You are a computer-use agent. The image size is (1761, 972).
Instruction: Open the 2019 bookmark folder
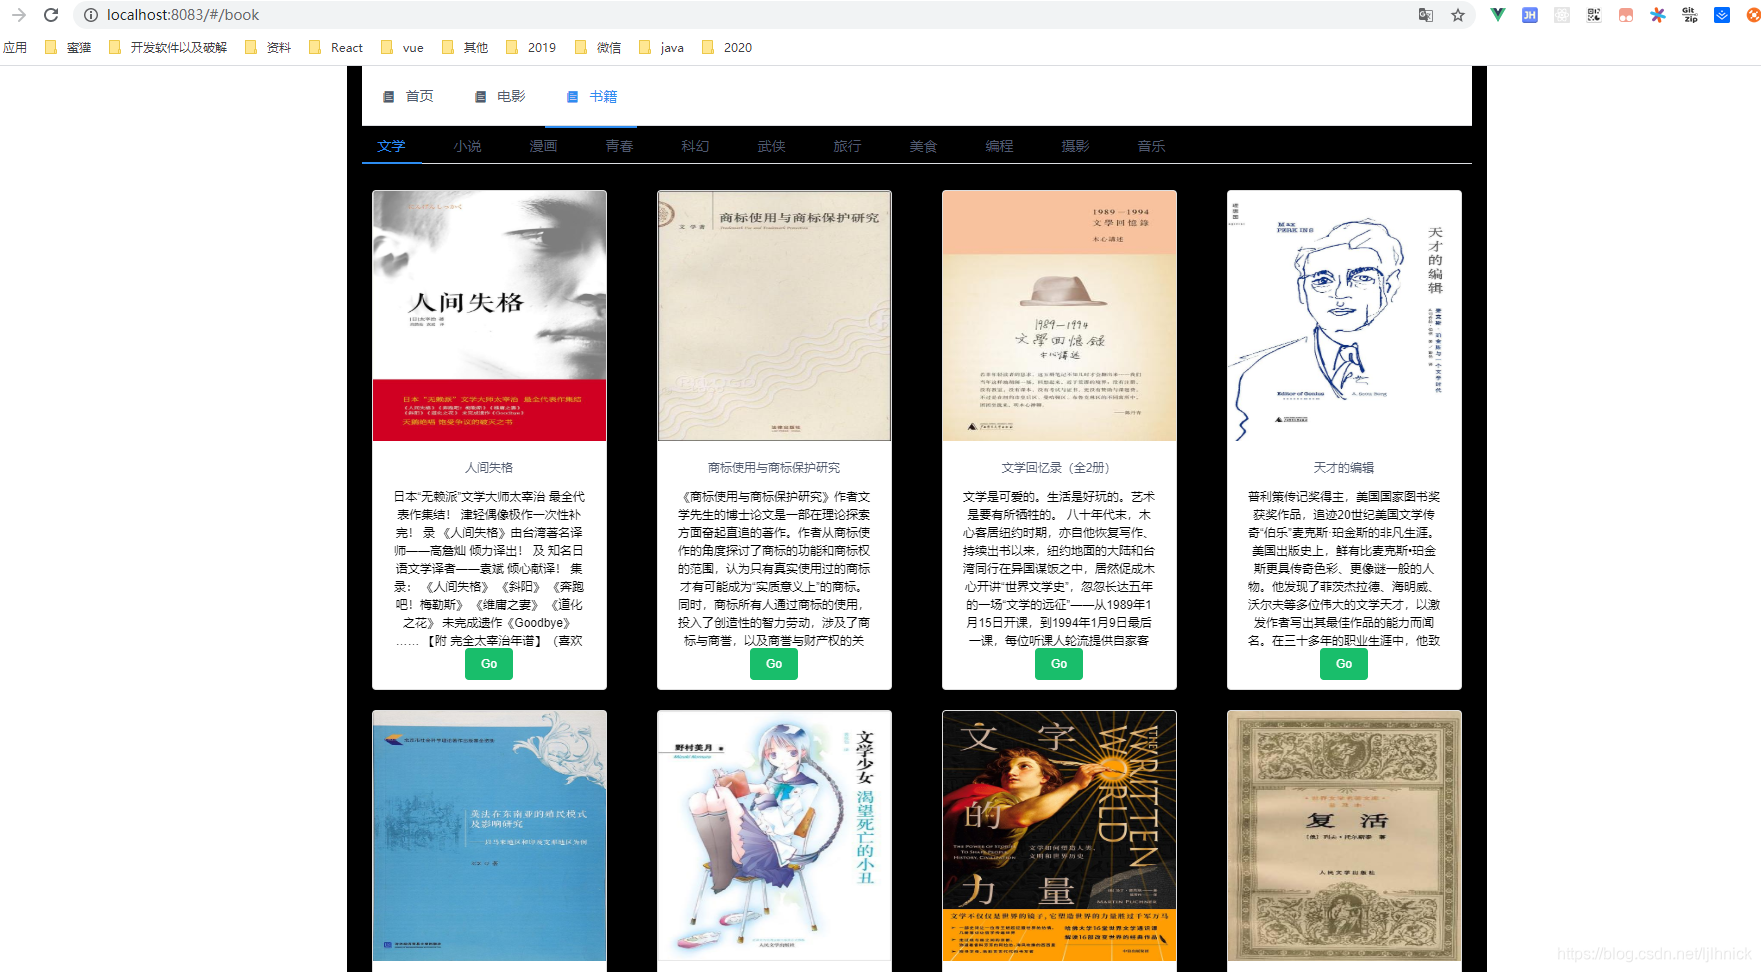(531, 47)
